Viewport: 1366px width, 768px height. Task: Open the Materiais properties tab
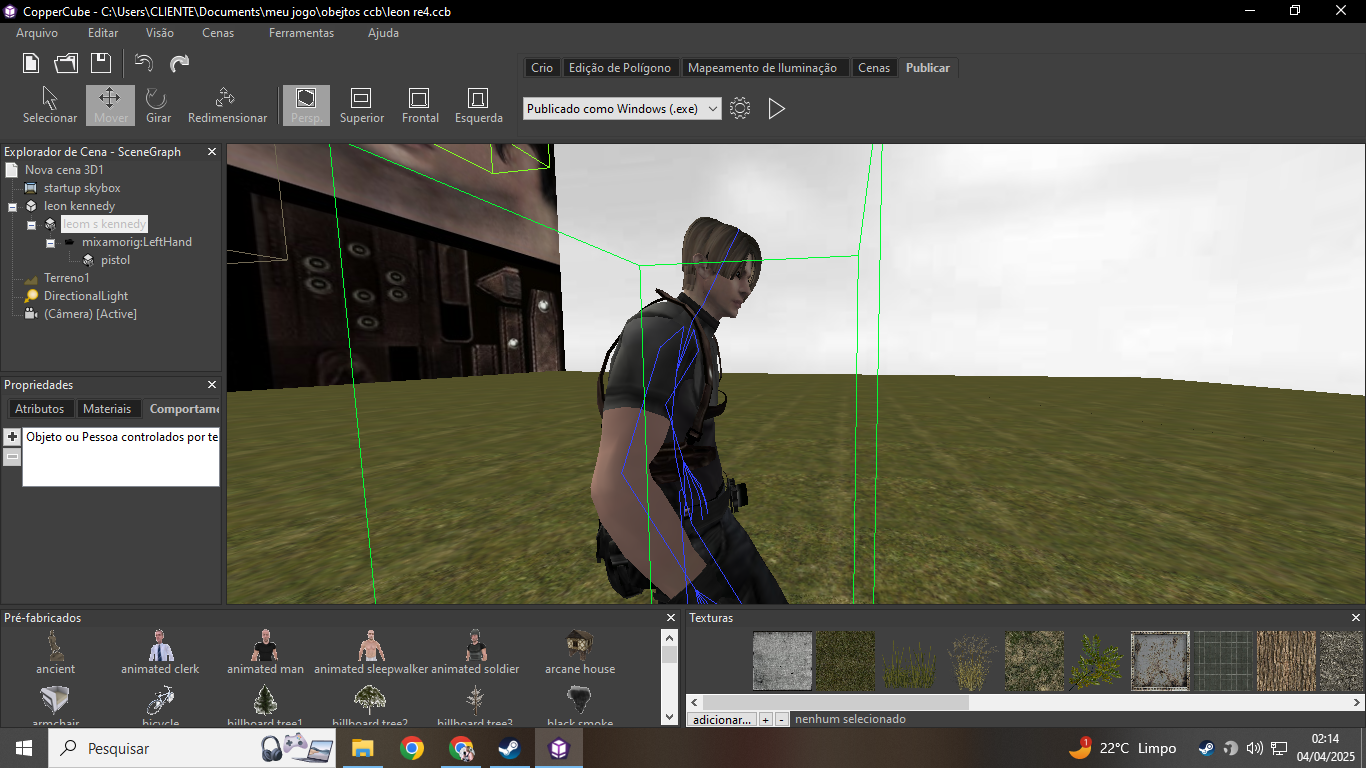coord(107,409)
